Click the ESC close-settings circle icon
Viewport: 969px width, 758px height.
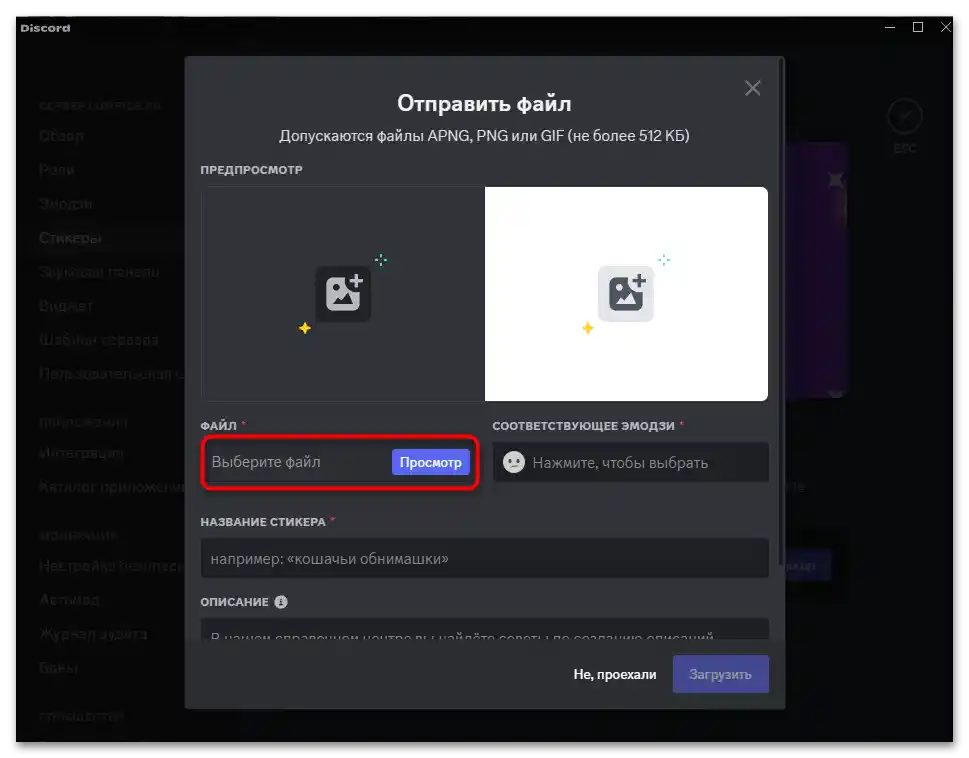pyautogui.click(x=905, y=117)
